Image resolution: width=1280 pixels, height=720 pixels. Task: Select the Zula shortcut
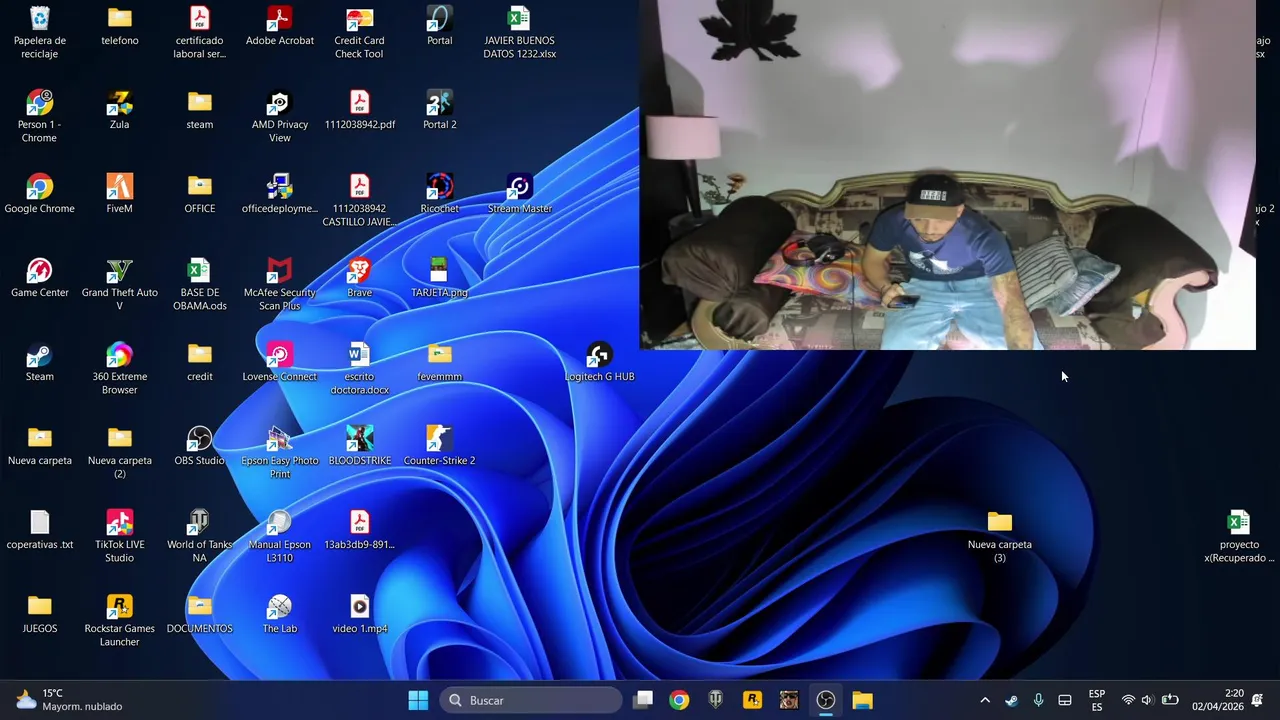pyautogui.click(x=120, y=110)
